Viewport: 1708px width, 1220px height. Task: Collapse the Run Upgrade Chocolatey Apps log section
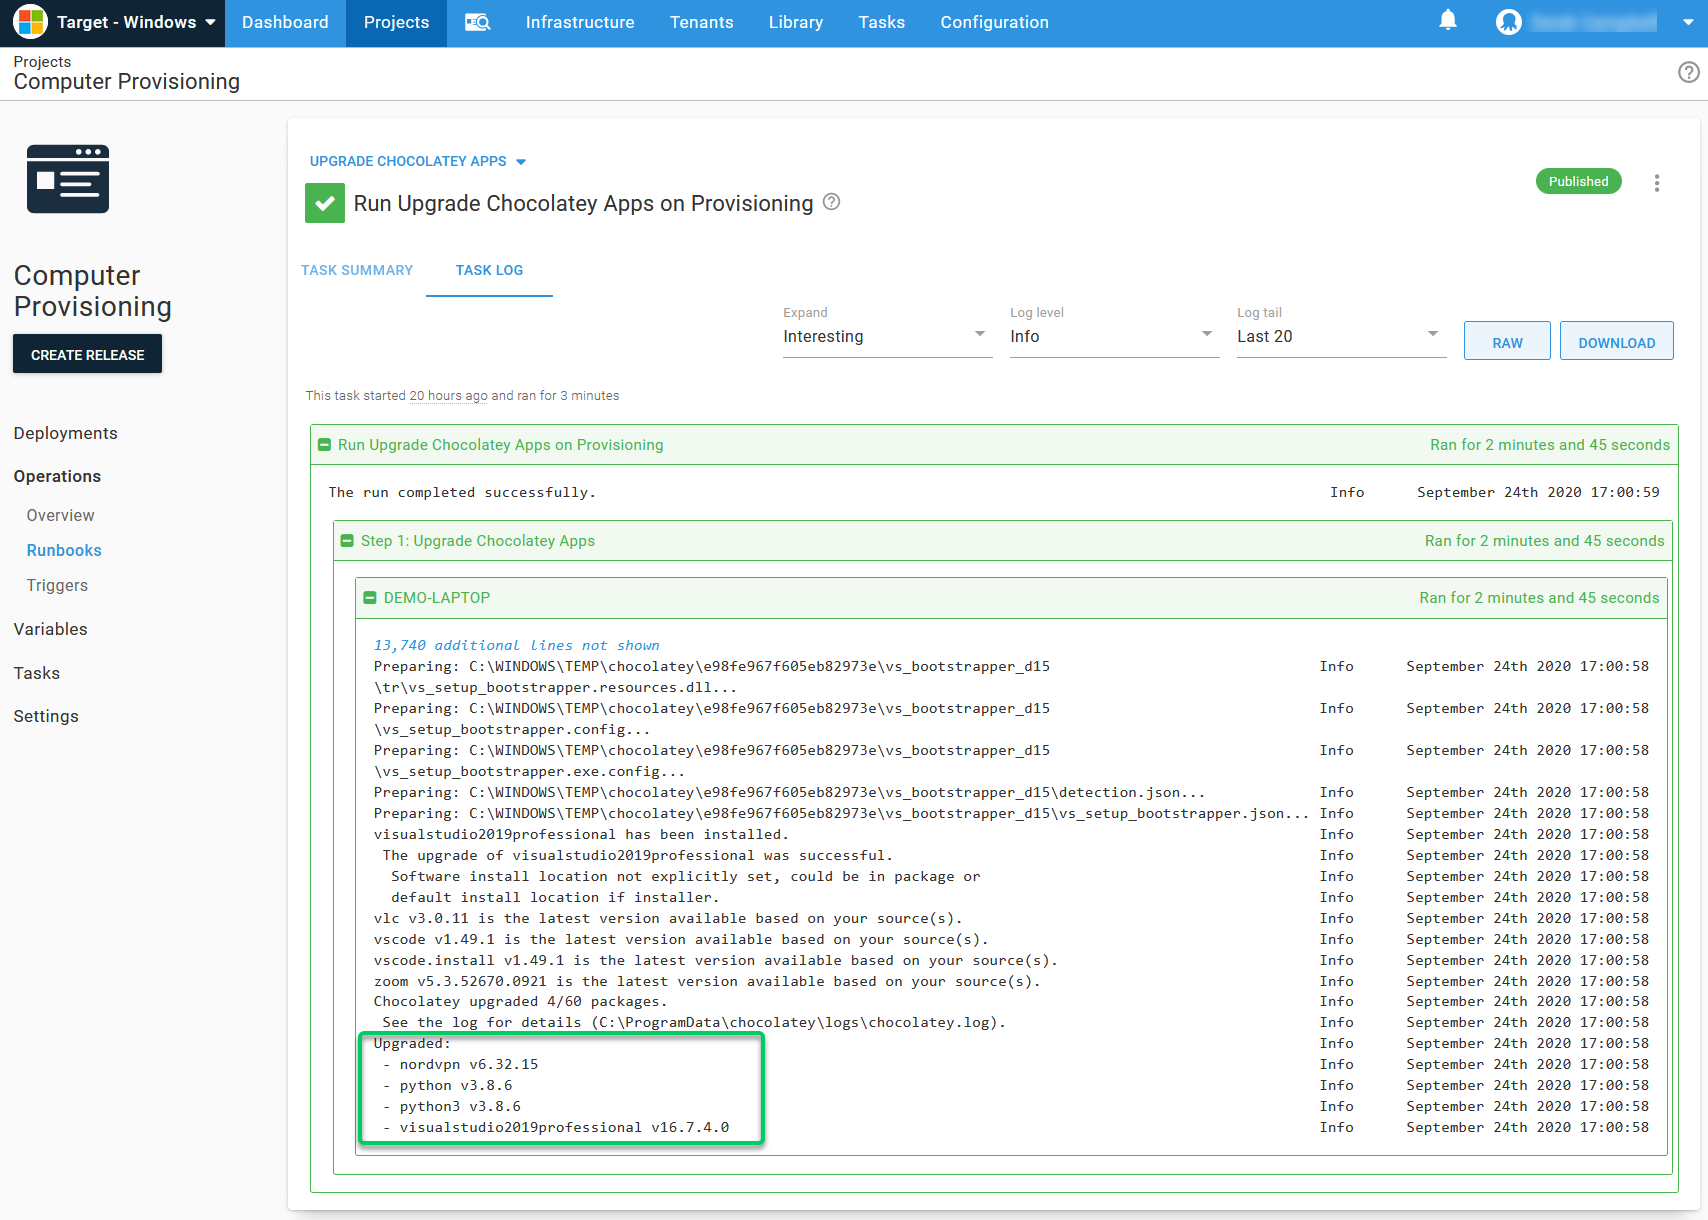tap(324, 445)
